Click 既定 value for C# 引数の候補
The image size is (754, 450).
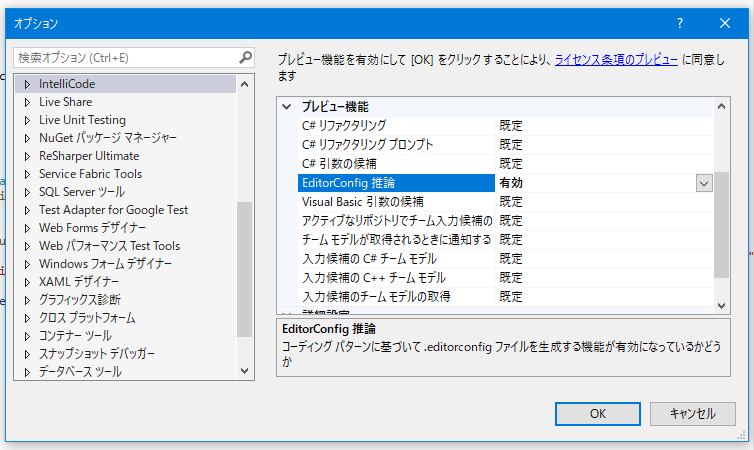click(511, 164)
